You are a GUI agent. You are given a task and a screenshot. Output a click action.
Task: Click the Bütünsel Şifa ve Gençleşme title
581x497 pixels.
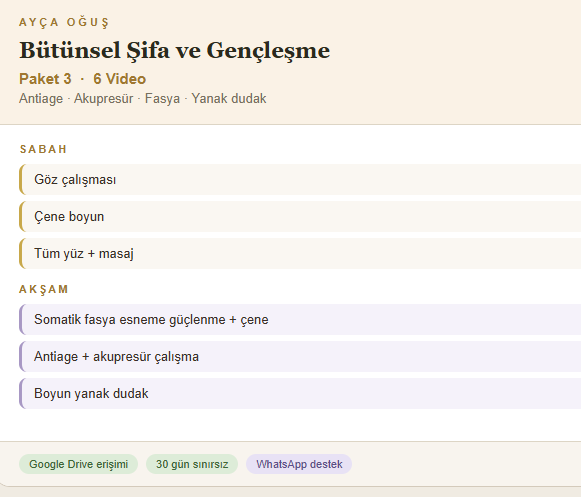tap(175, 51)
